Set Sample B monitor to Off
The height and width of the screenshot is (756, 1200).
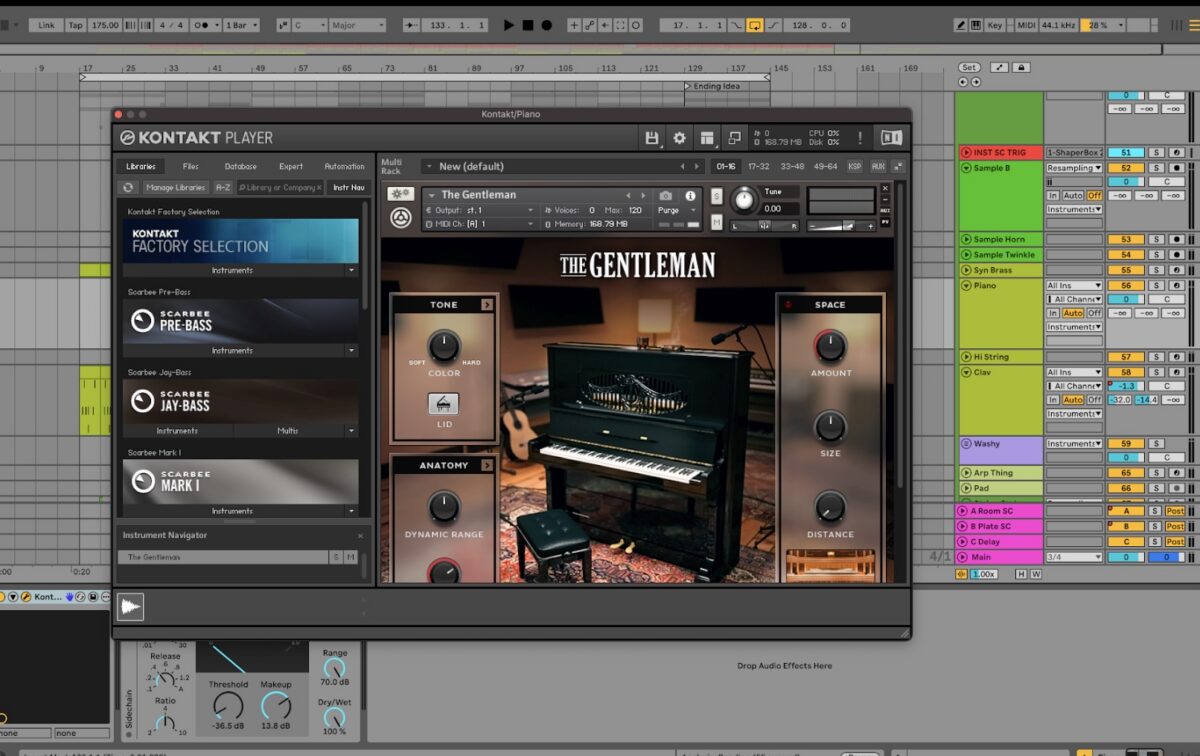click(1094, 196)
